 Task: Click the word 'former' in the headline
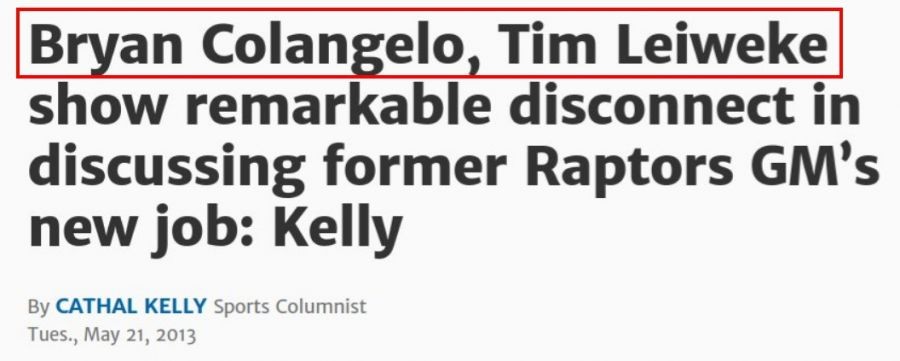415,165
